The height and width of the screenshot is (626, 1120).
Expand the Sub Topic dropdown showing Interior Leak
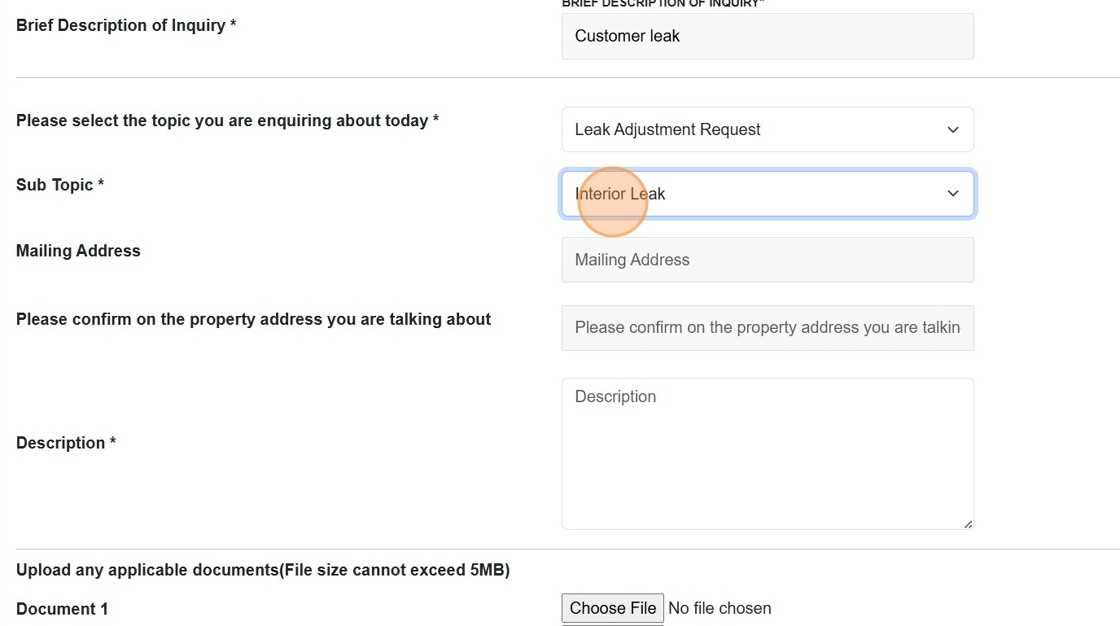[766, 193]
